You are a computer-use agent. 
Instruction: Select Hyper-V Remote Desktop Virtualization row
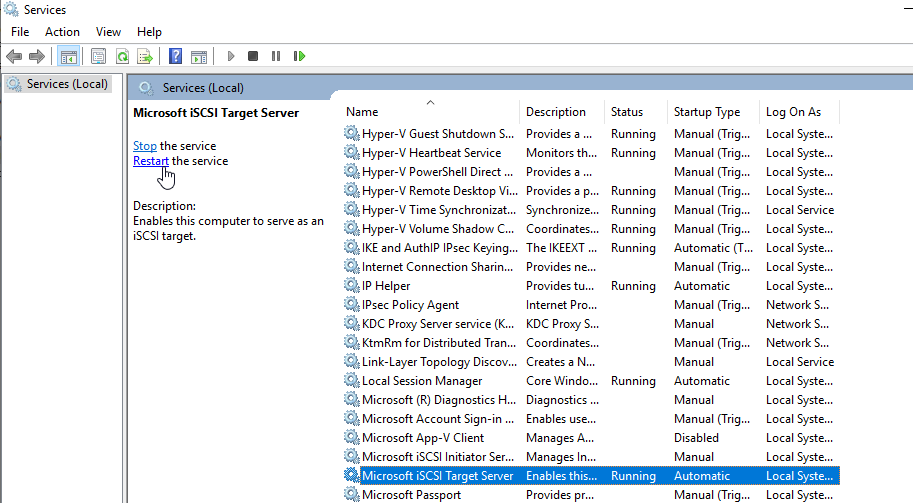click(x=591, y=190)
